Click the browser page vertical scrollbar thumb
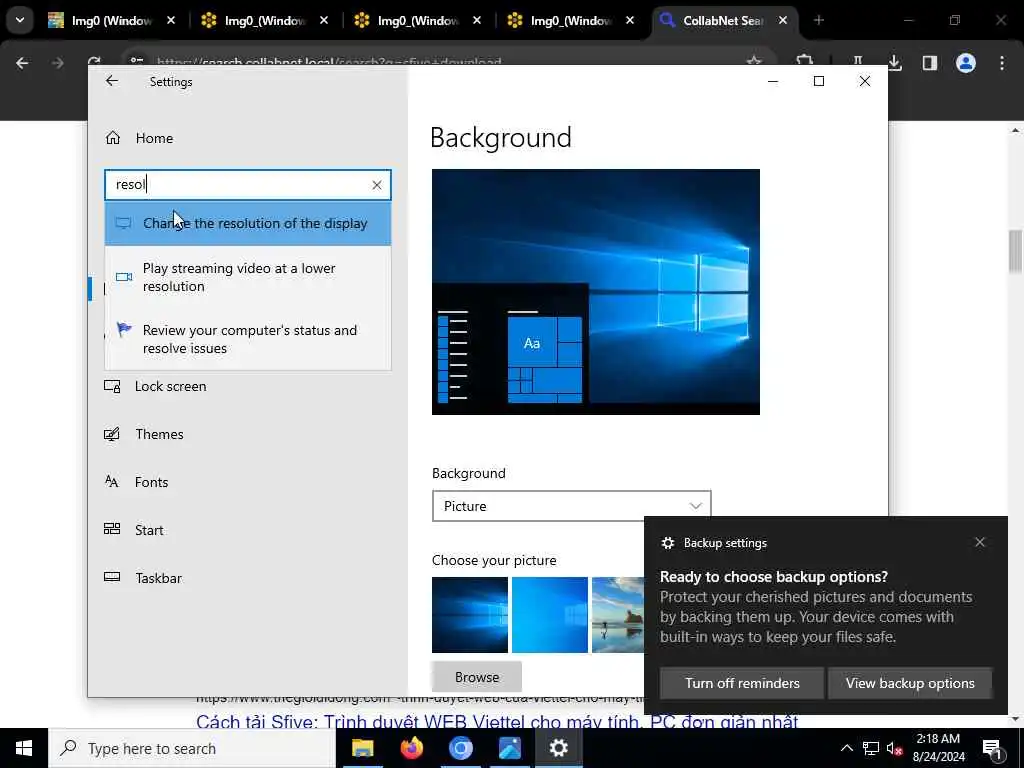This screenshot has height=768, width=1024. coord(1015,251)
